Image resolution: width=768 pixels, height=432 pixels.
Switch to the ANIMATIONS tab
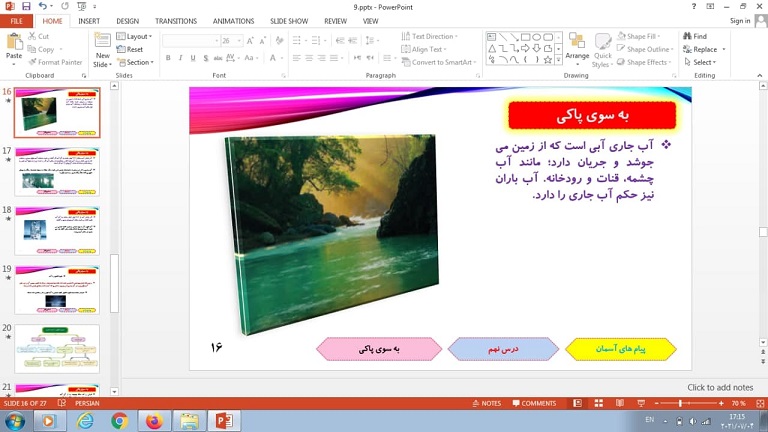pos(233,20)
